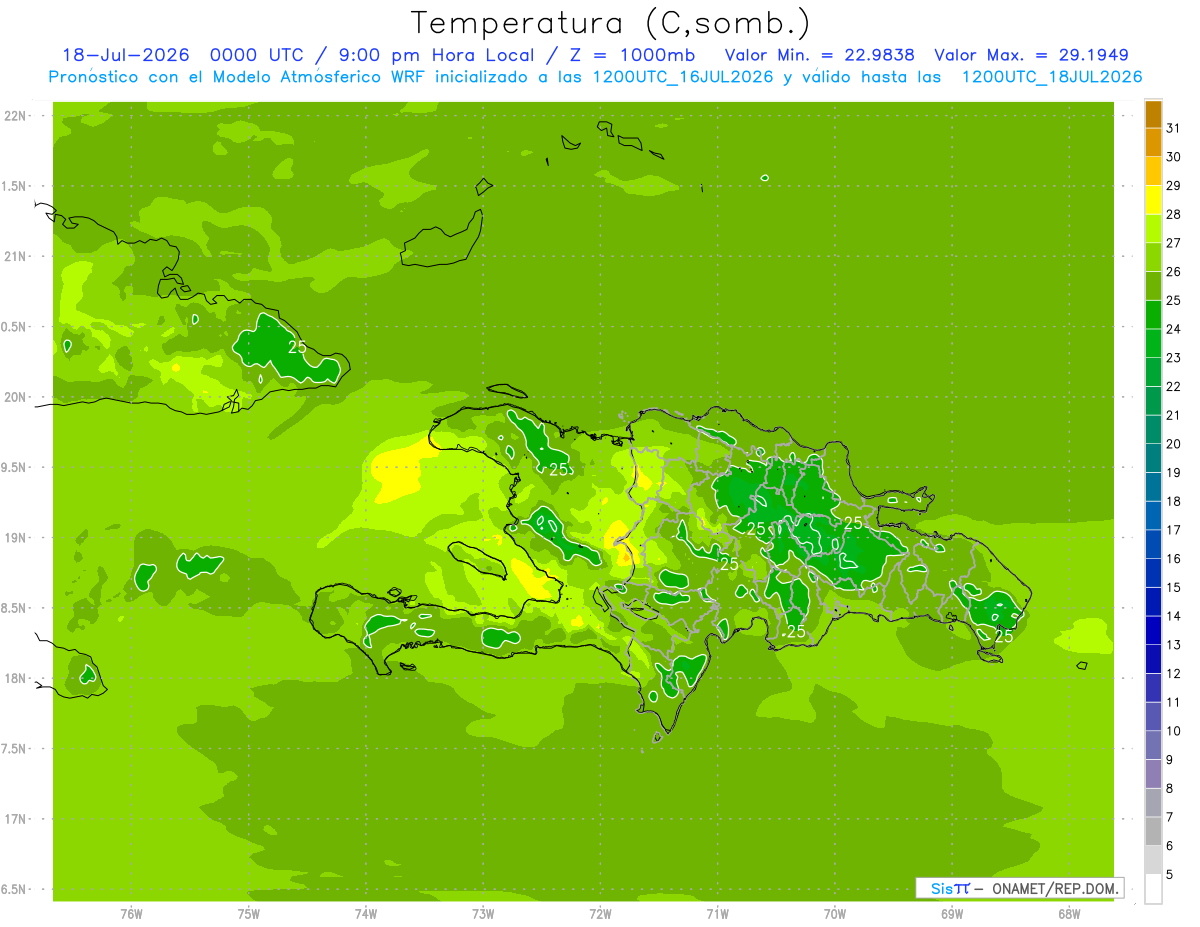Click the color bar segment between 26 and 27
The height and width of the screenshot is (927, 1200).
(1153, 257)
